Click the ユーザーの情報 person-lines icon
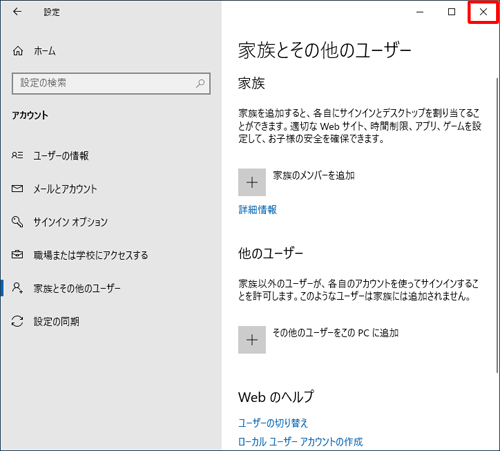 [17, 155]
